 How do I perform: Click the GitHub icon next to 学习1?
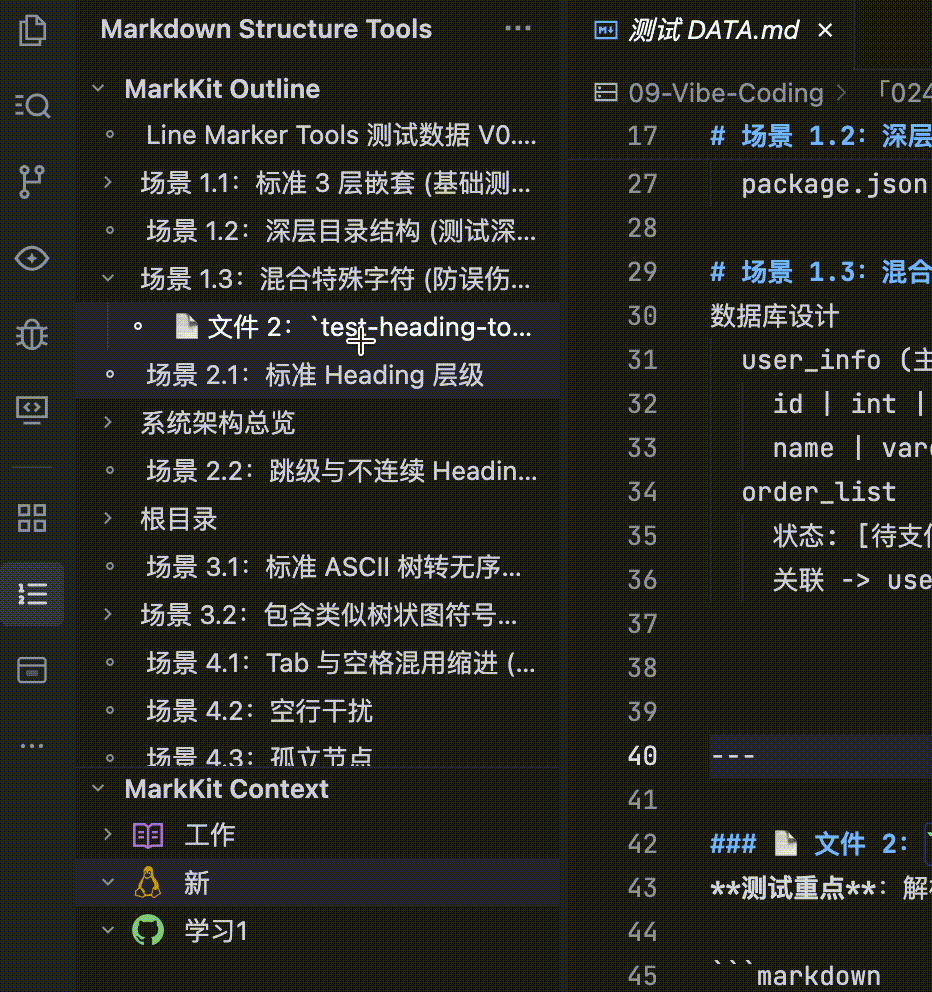click(x=148, y=930)
